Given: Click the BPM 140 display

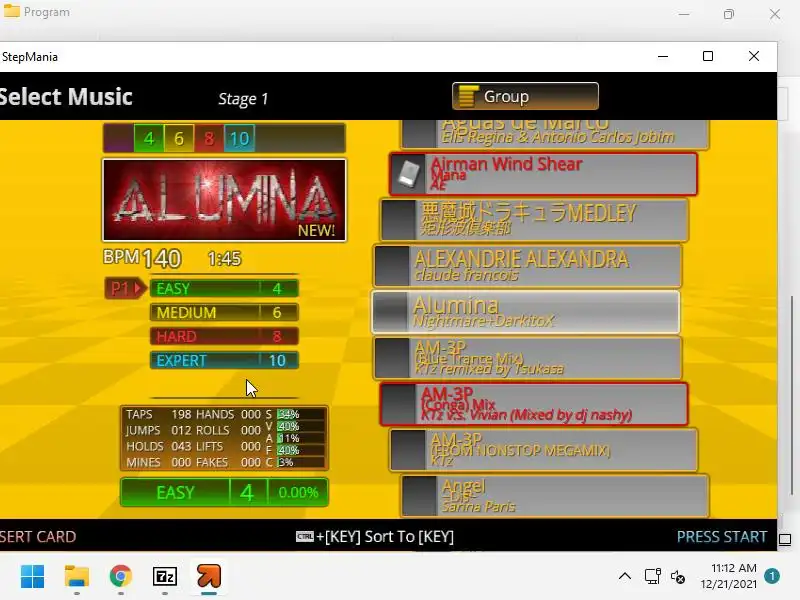Looking at the screenshot, I should click(x=142, y=258).
